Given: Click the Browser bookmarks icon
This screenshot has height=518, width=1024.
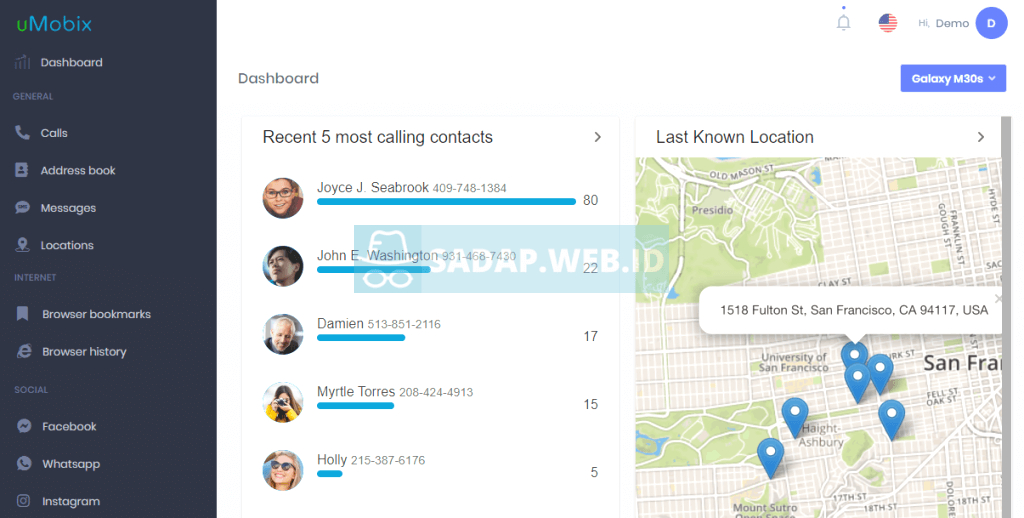Looking at the screenshot, I should coord(22,314).
